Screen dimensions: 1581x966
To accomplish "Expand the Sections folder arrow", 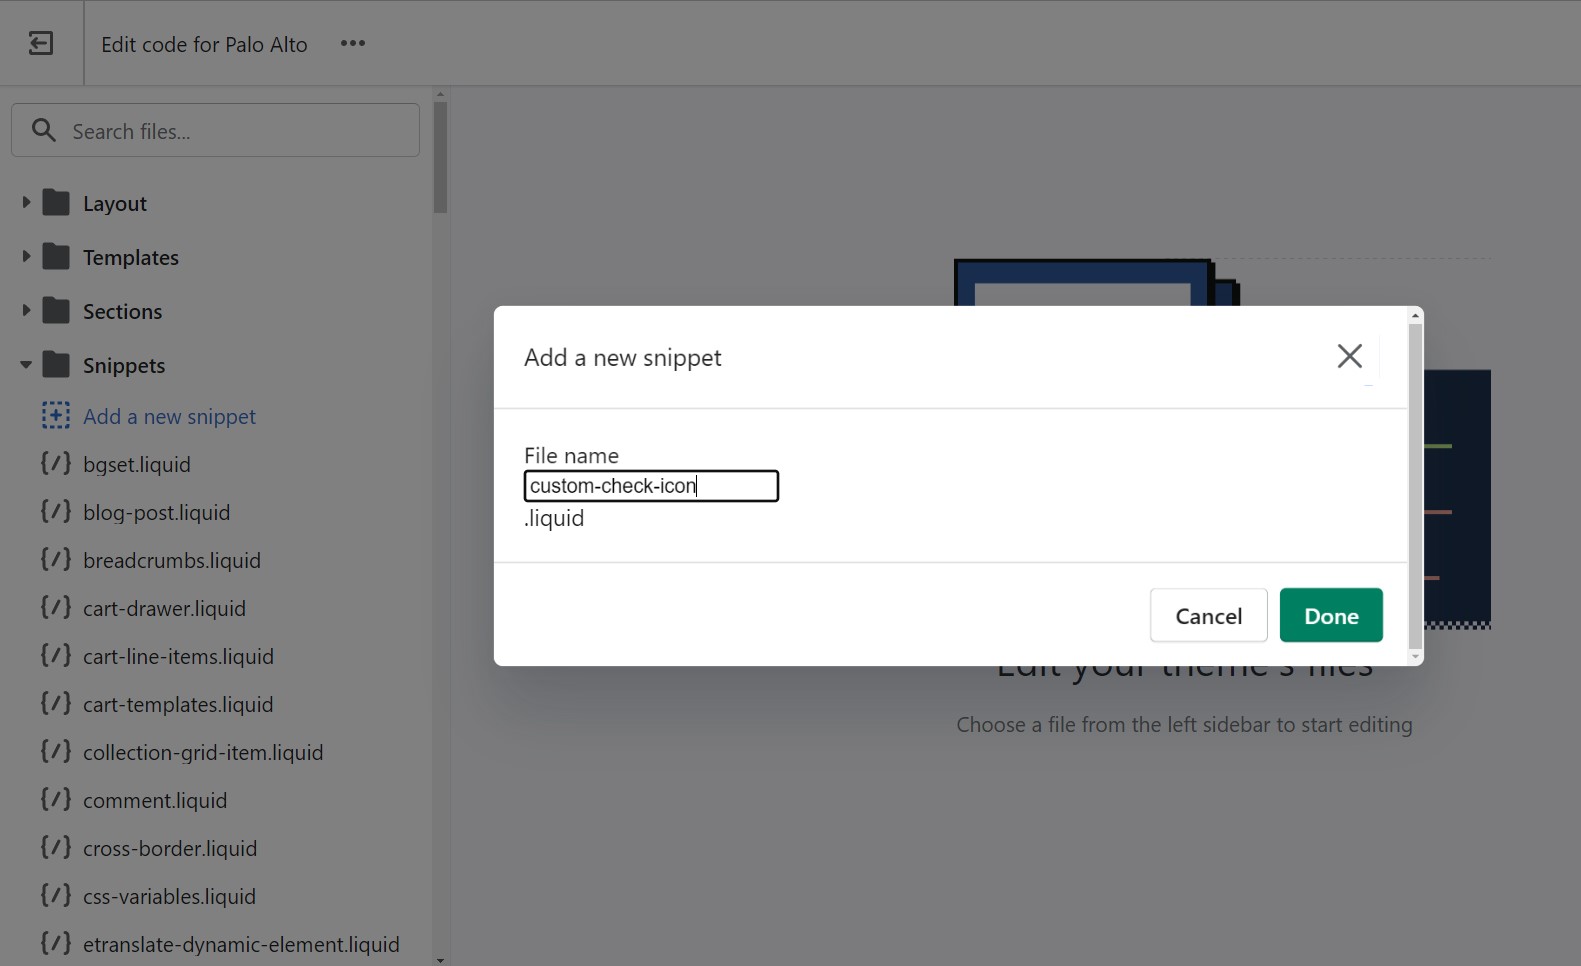I will pyautogui.click(x=26, y=311).
